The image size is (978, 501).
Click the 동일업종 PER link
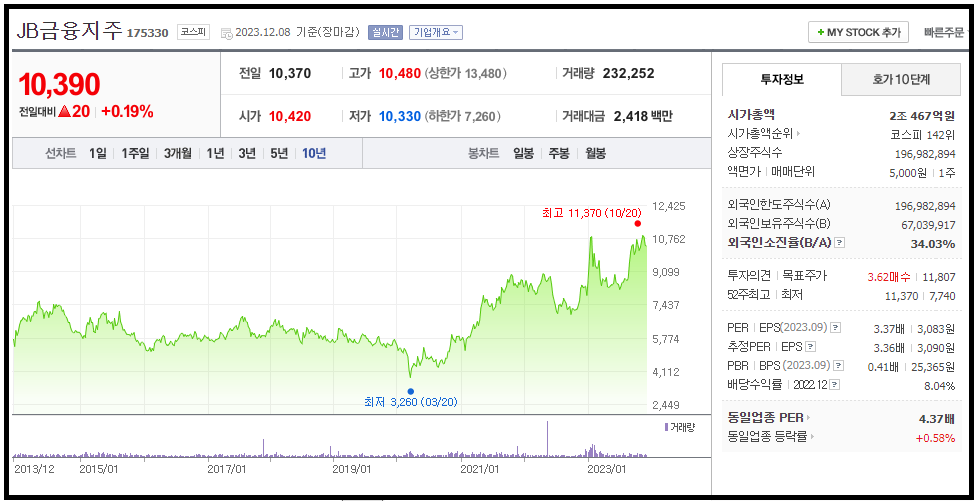tap(765, 417)
